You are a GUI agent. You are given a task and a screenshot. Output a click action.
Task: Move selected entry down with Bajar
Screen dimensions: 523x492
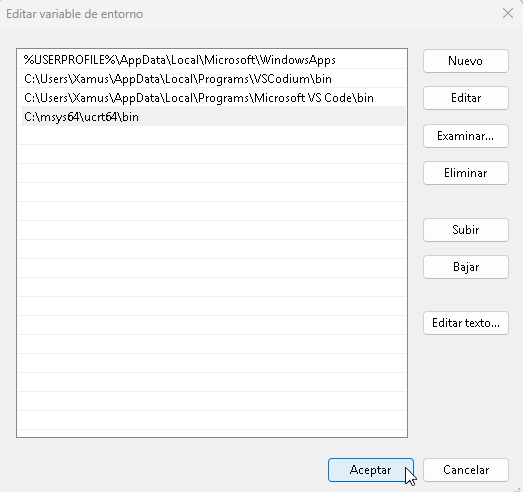pos(466,267)
